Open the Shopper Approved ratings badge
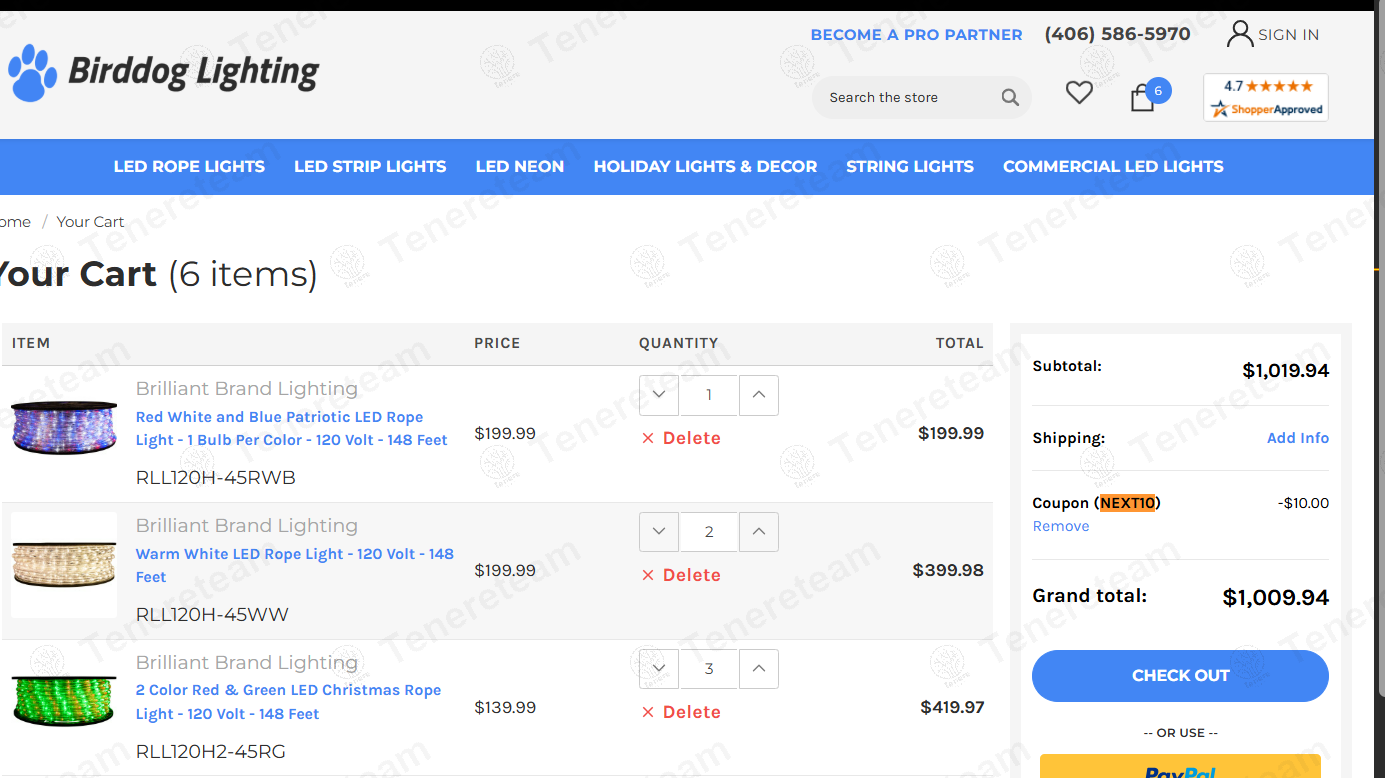The height and width of the screenshot is (778, 1385). click(1265, 98)
